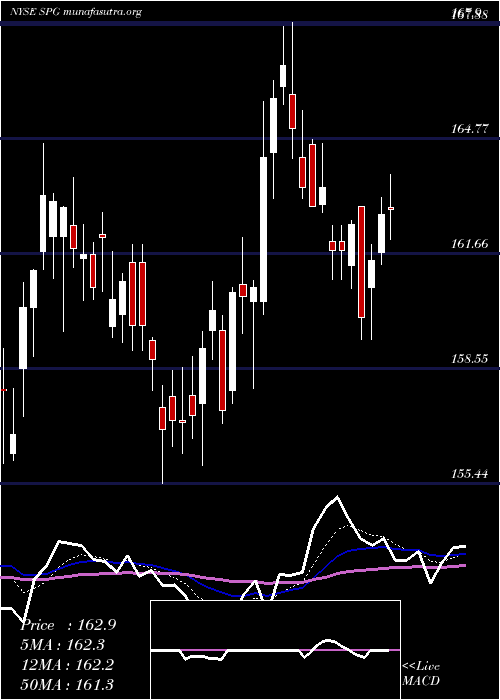Click the 'Price : 162.9' readout

click(69, 625)
